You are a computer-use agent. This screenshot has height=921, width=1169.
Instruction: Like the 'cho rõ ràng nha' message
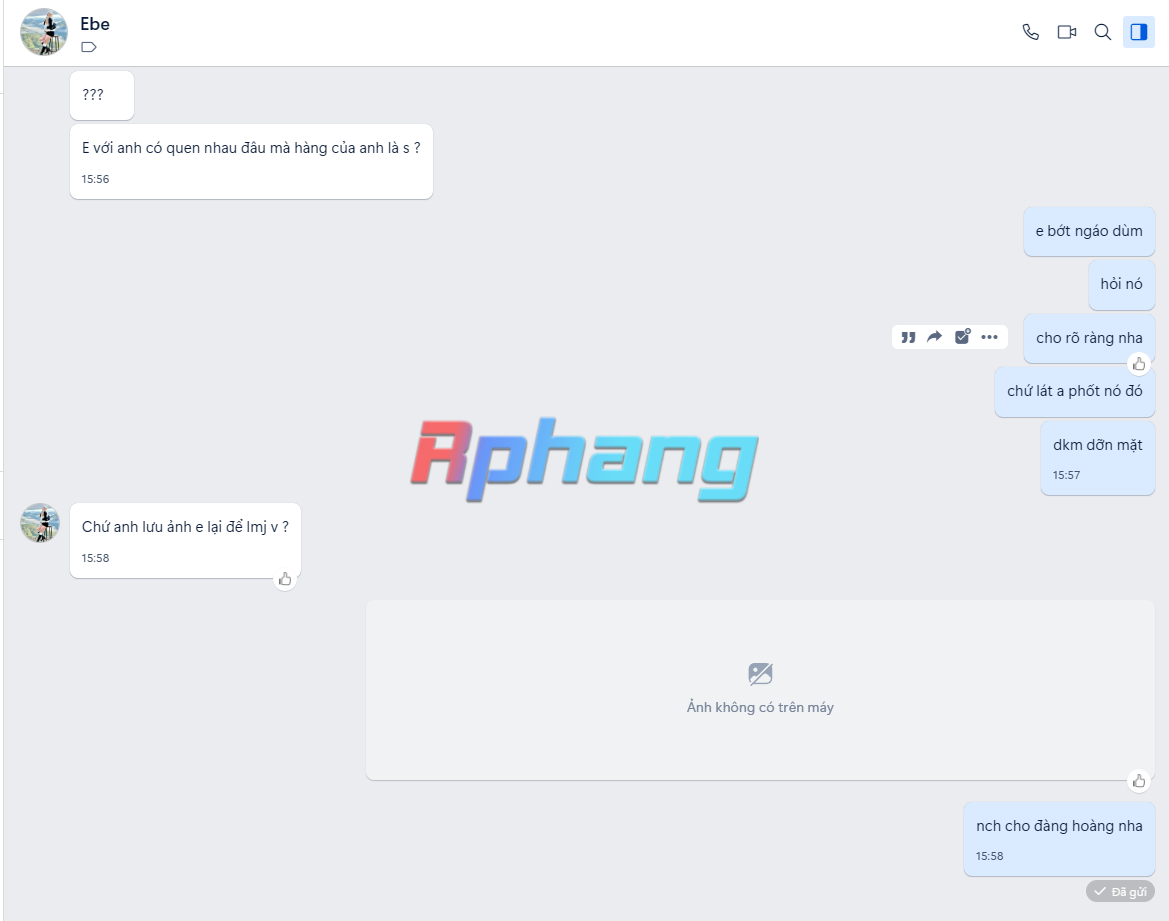[1138, 364]
